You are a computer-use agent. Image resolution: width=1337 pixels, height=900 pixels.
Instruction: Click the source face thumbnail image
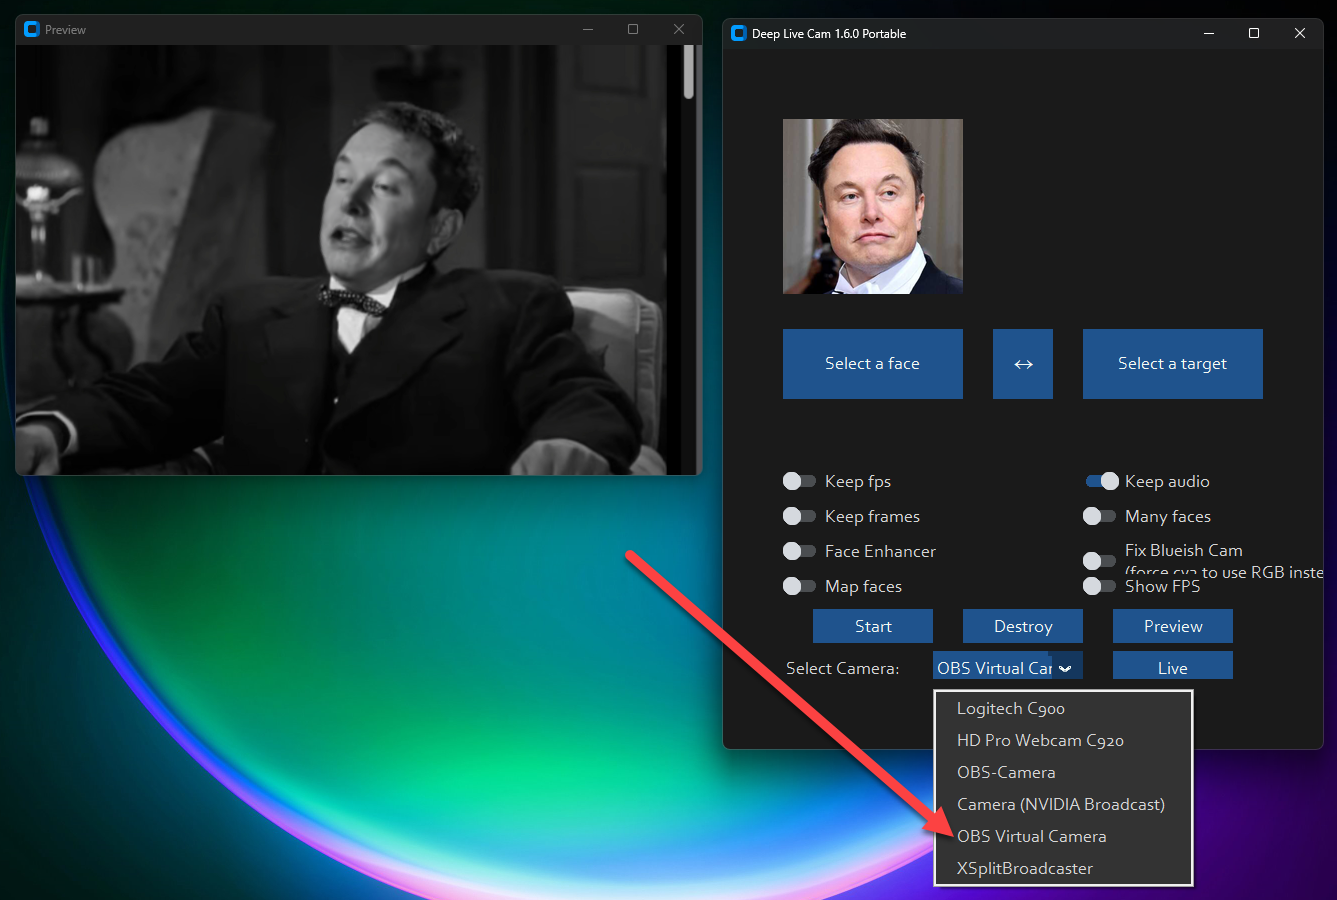click(x=872, y=206)
